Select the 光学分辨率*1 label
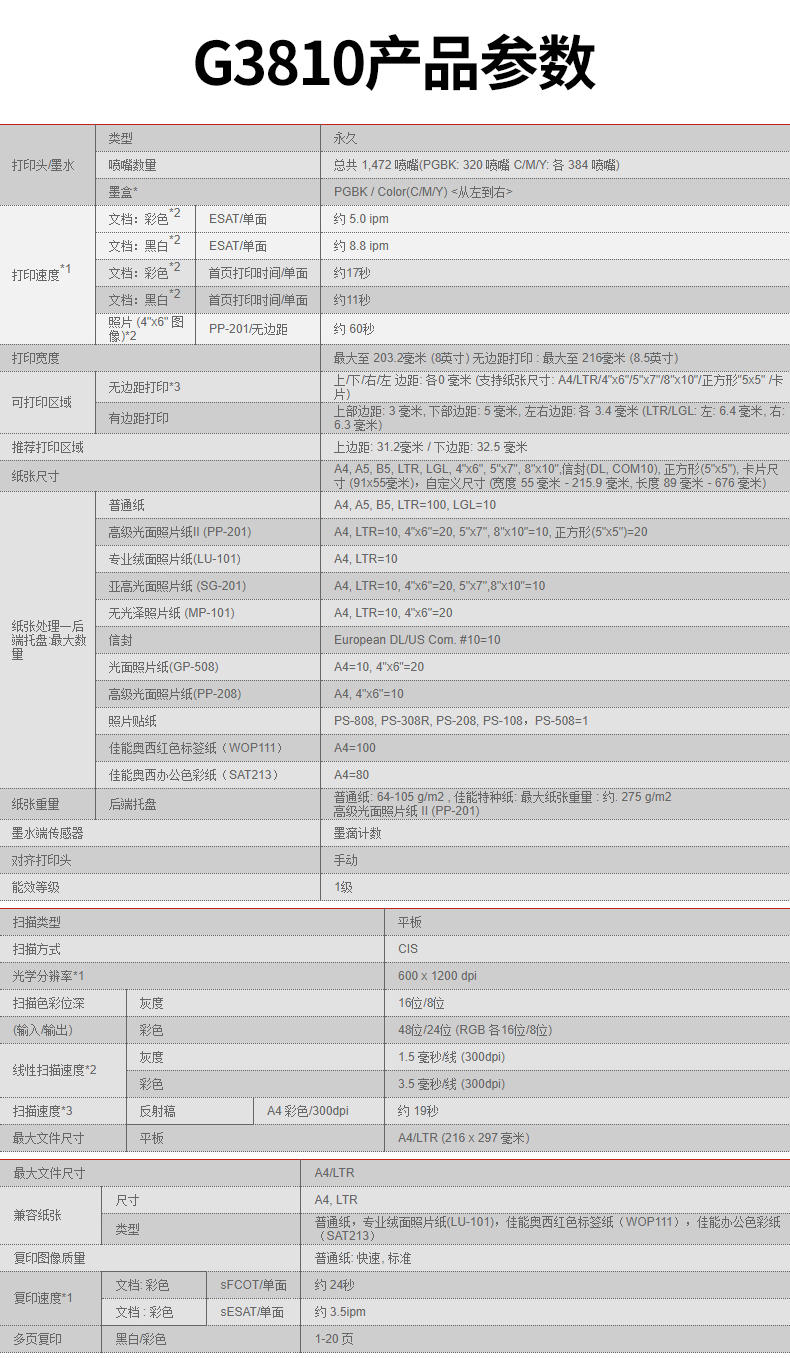Image resolution: width=790 pixels, height=1358 pixels. tap(48, 976)
